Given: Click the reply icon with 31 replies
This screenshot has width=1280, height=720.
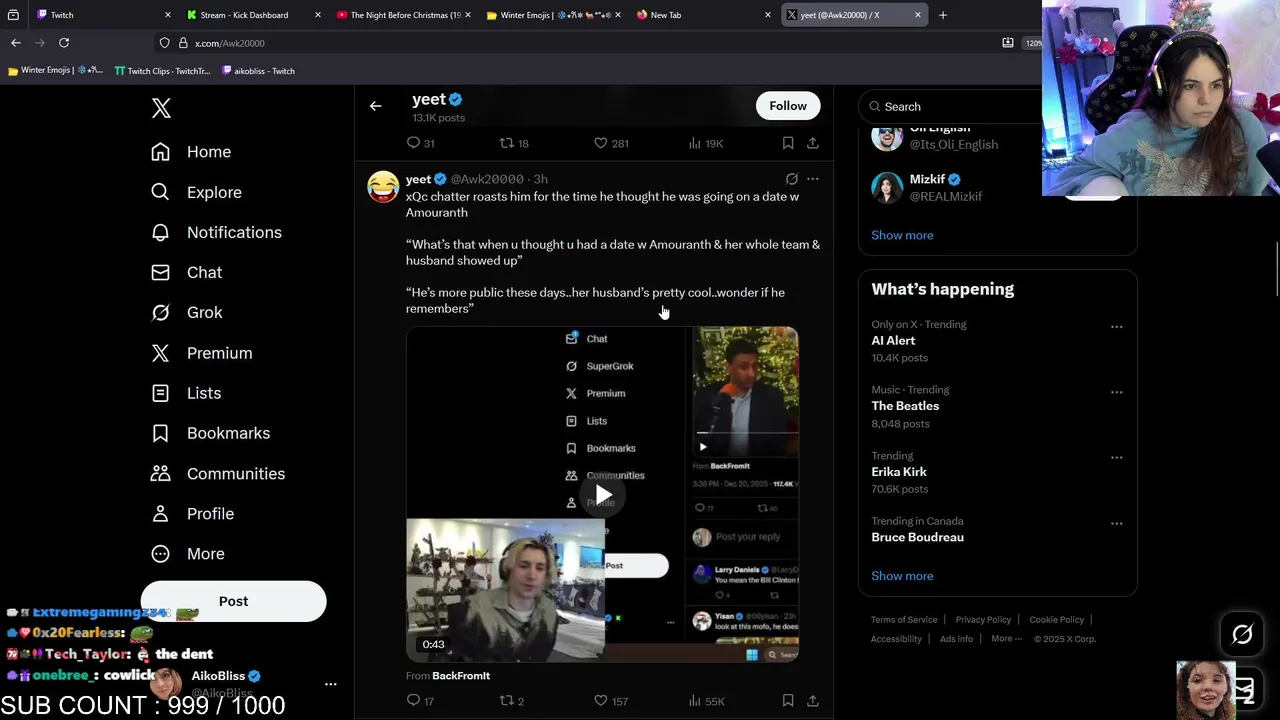Looking at the screenshot, I should point(413,143).
